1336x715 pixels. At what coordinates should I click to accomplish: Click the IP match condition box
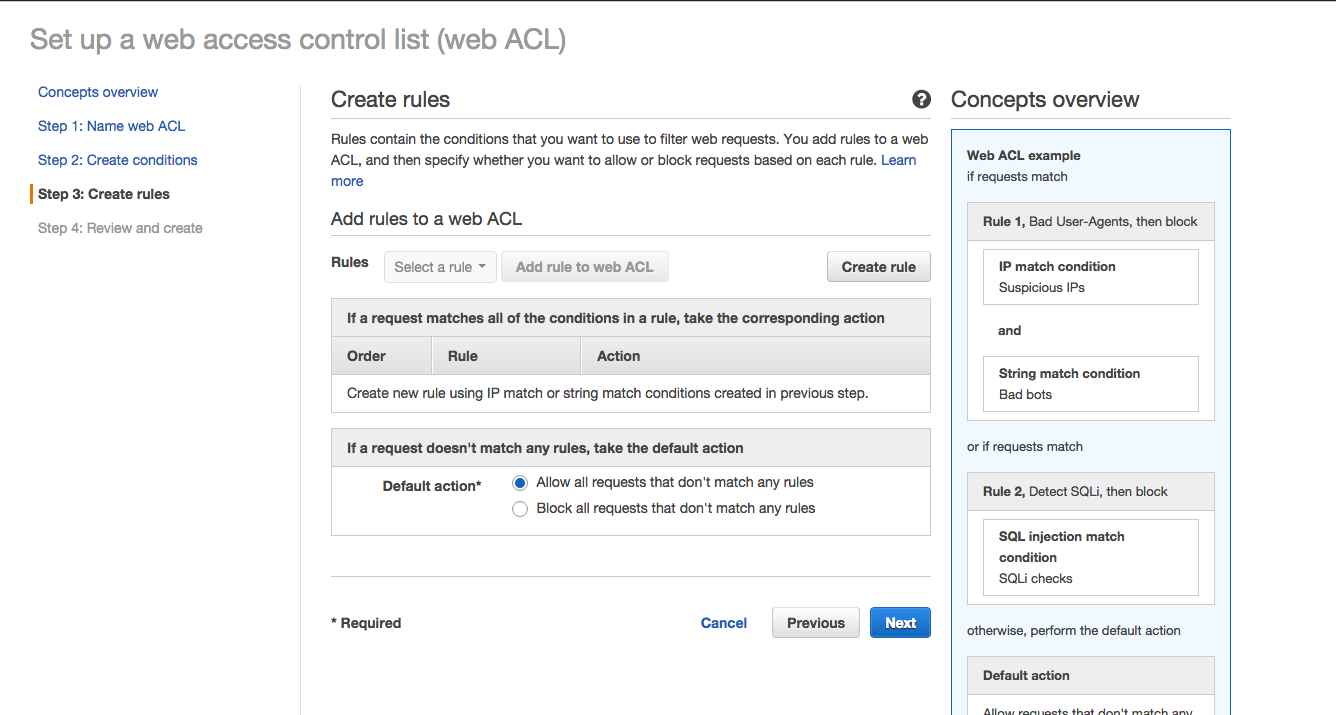[x=1091, y=277]
